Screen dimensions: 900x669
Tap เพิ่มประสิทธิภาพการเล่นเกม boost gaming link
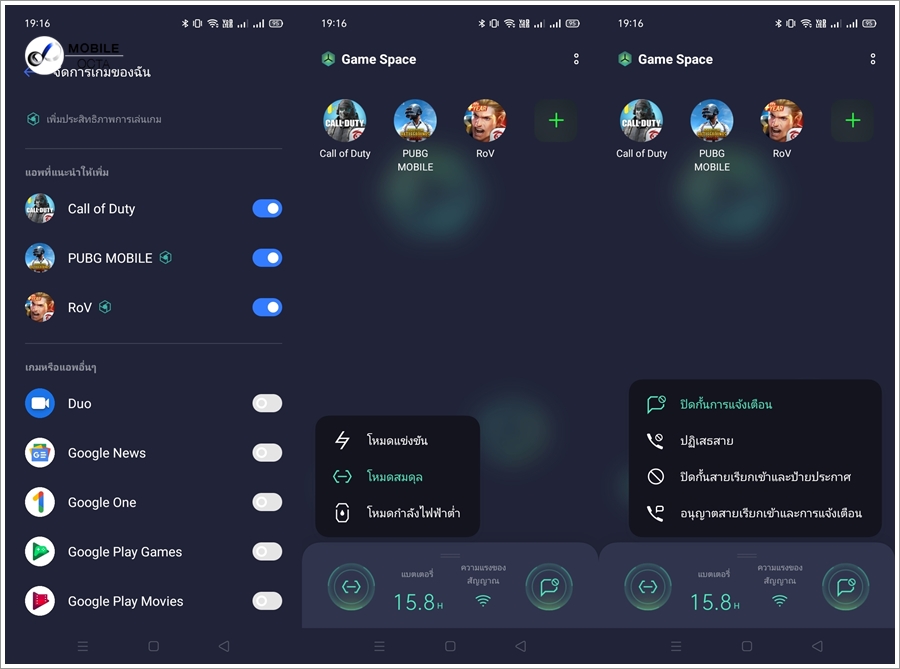95,119
